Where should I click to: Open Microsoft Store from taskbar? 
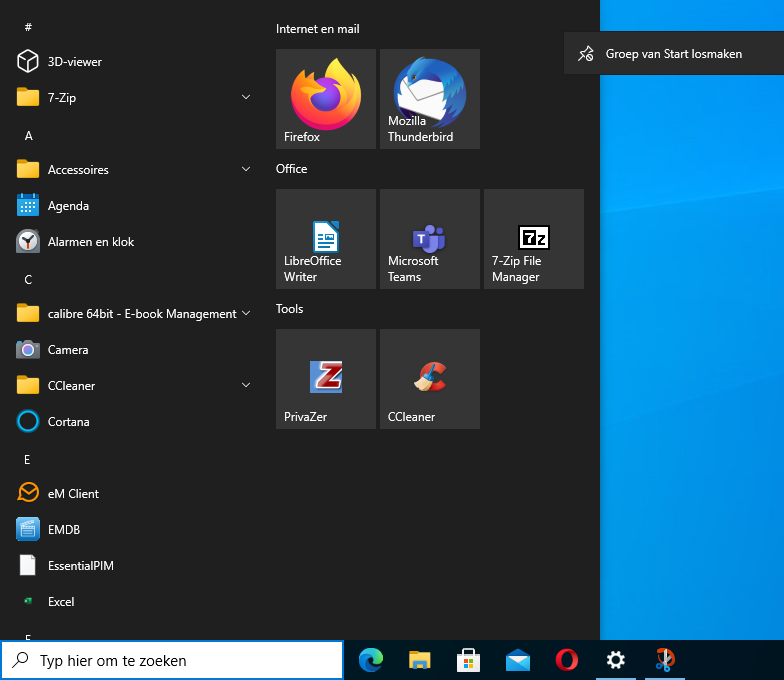(x=469, y=660)
